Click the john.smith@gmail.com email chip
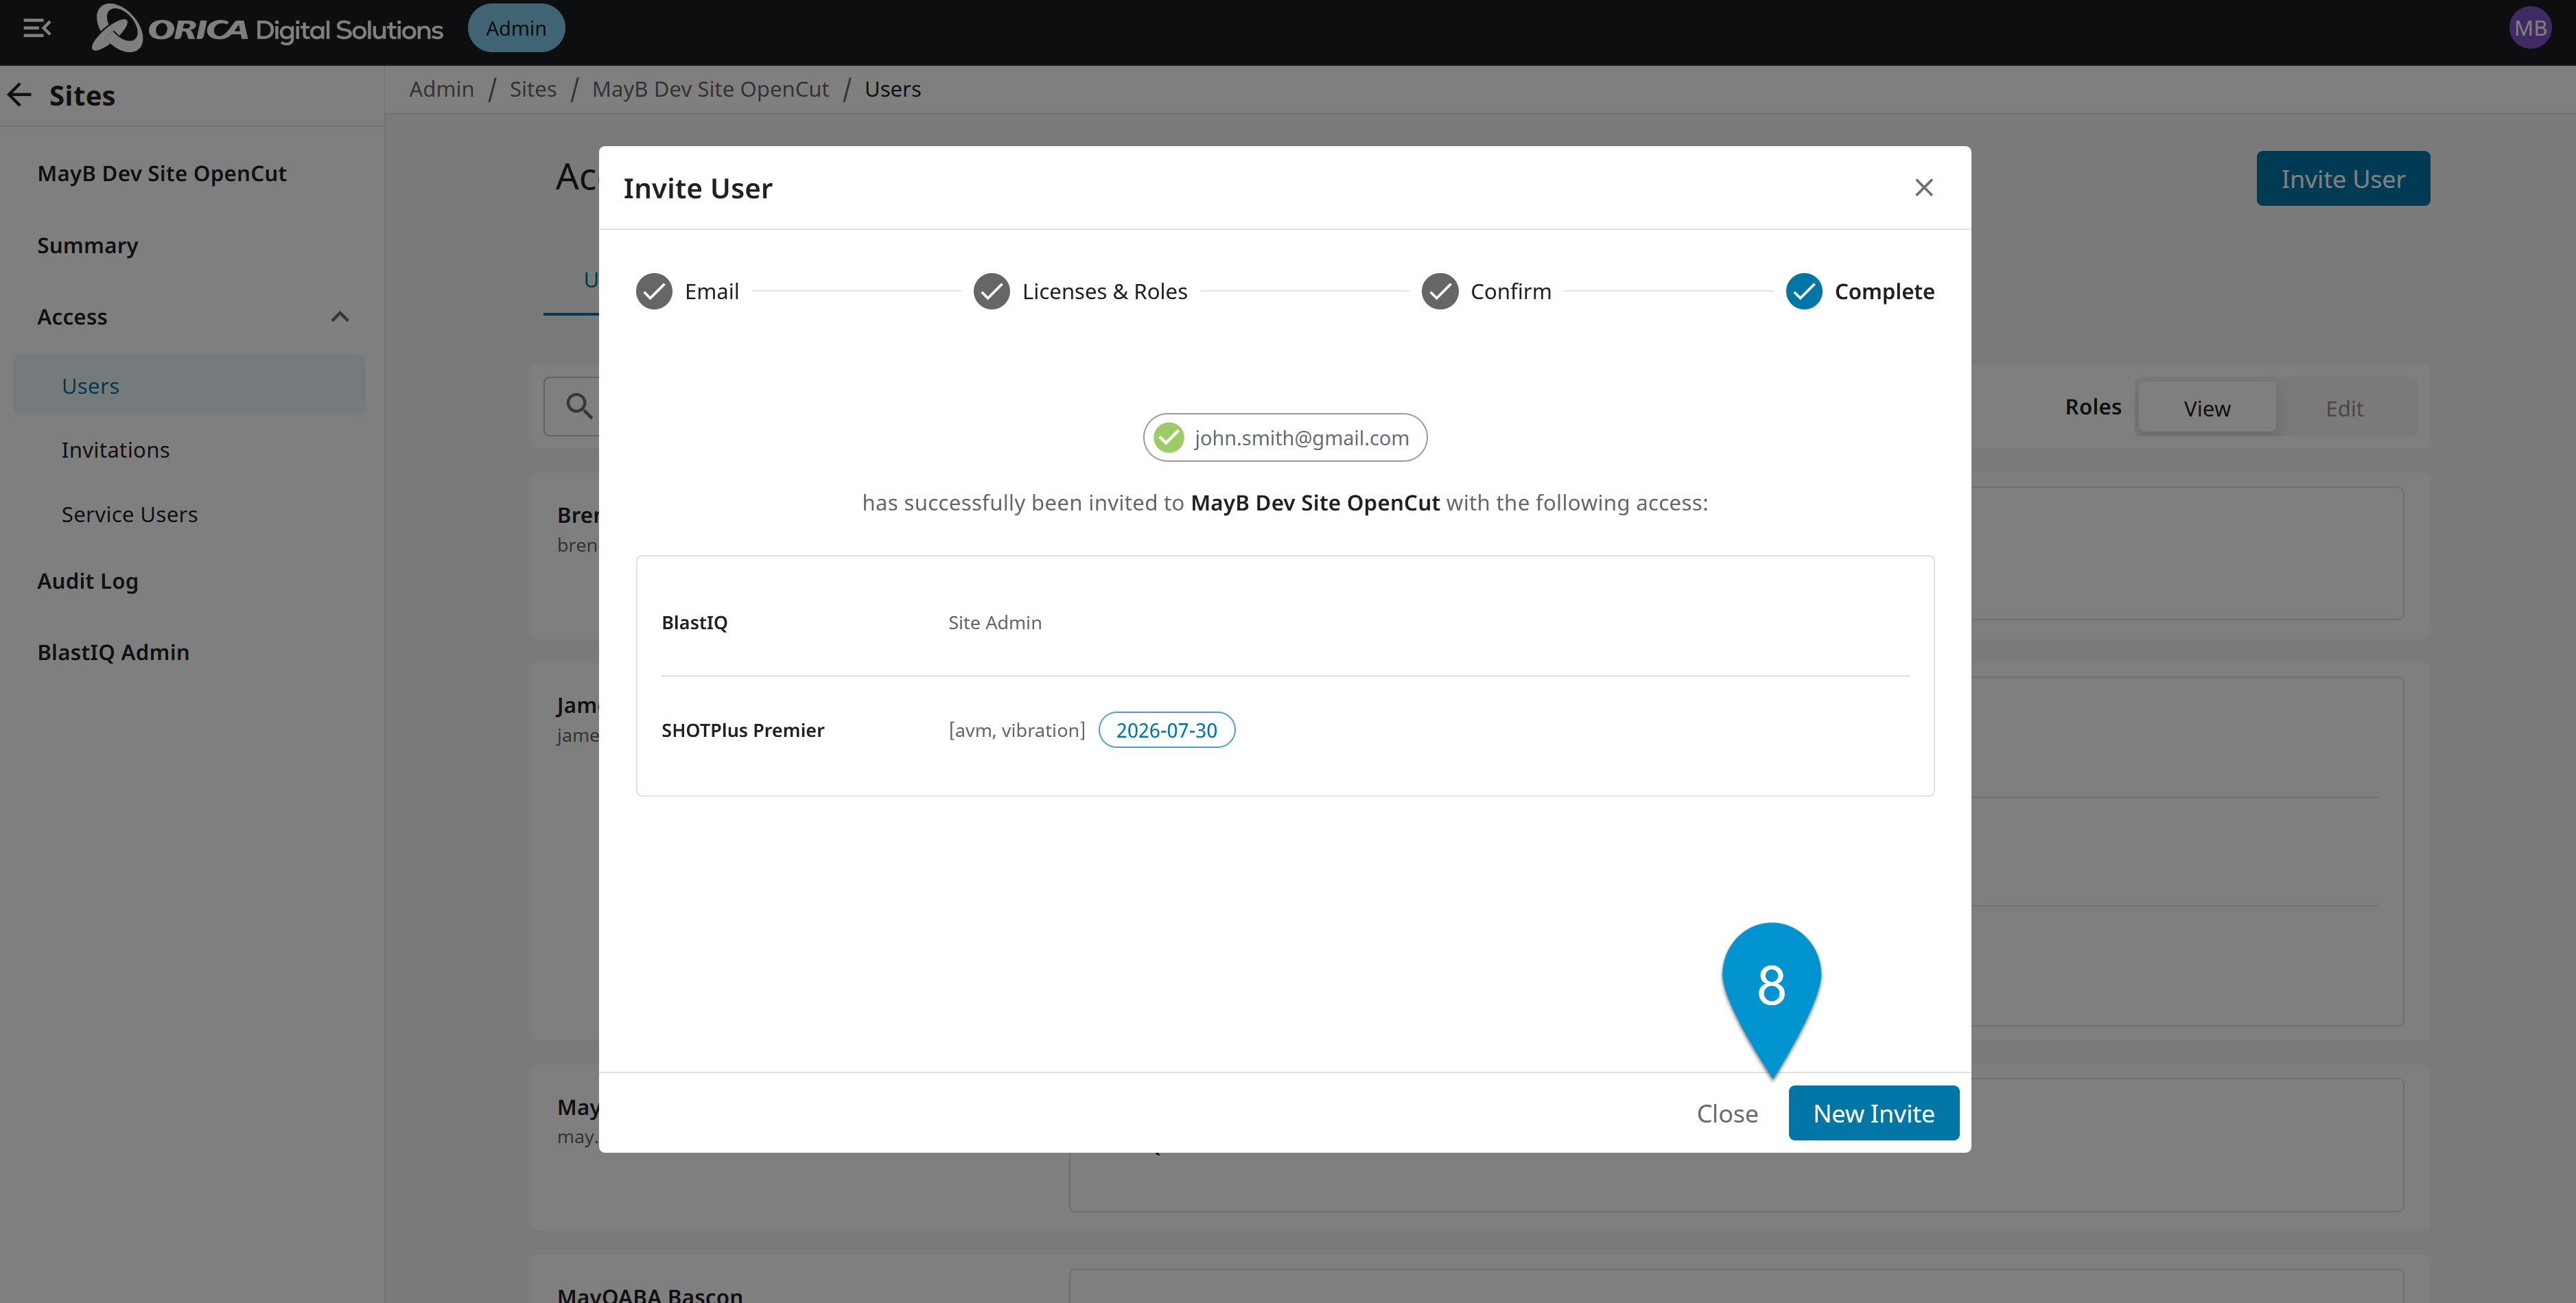The image size is (2576, 1303). point(1284,437)
